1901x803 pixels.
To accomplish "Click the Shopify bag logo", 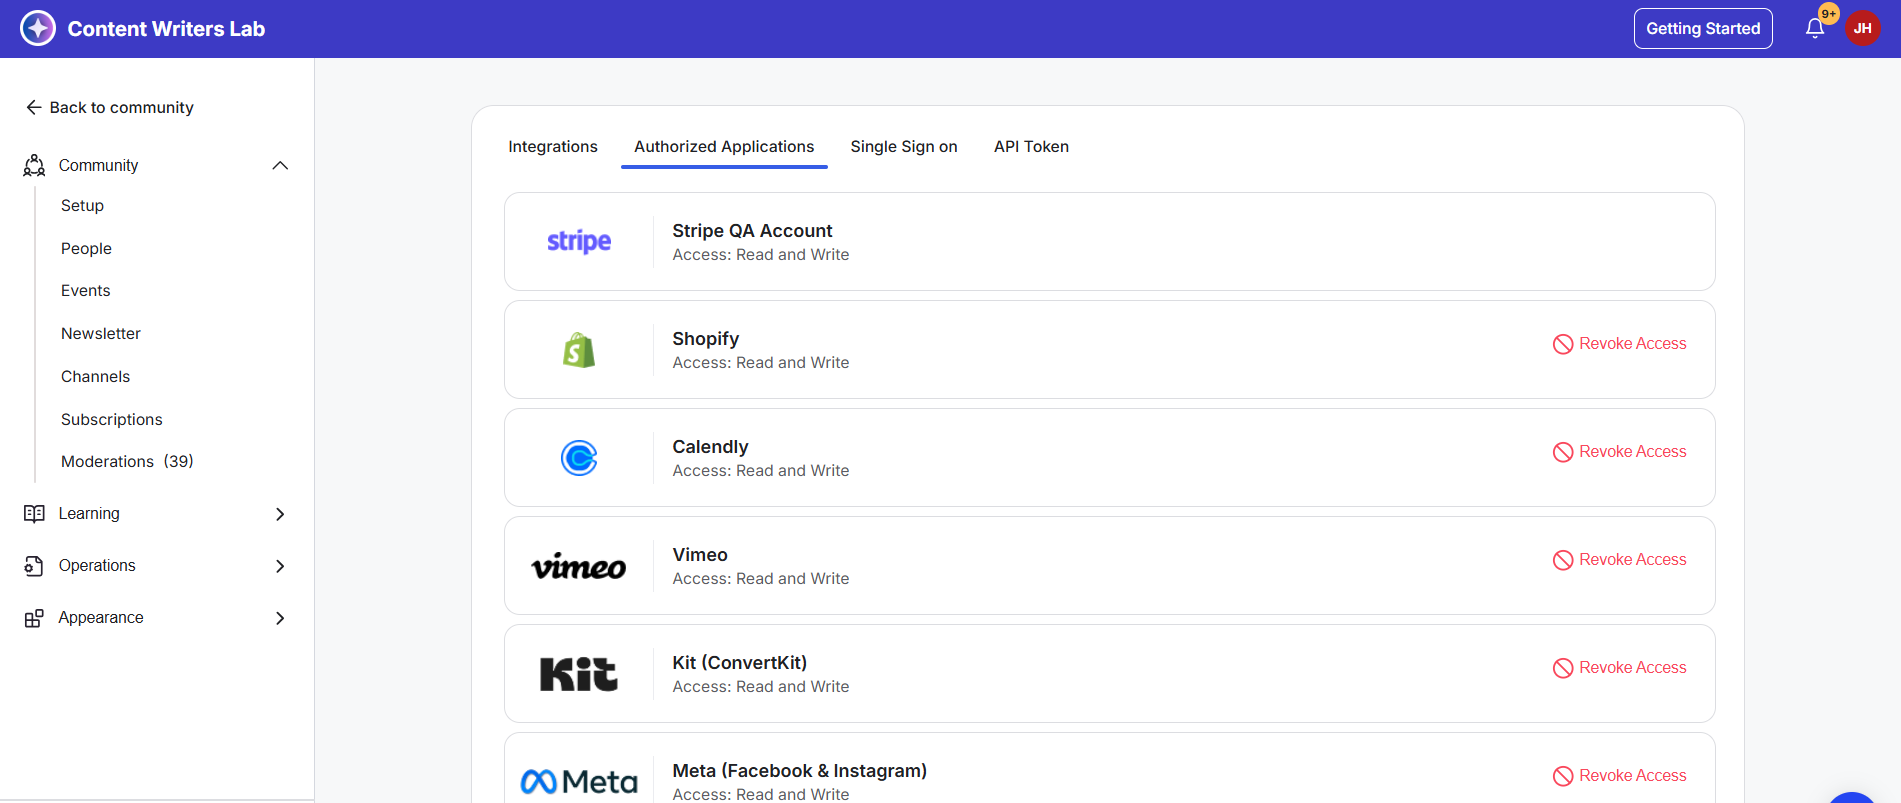I will coord(579,350).
